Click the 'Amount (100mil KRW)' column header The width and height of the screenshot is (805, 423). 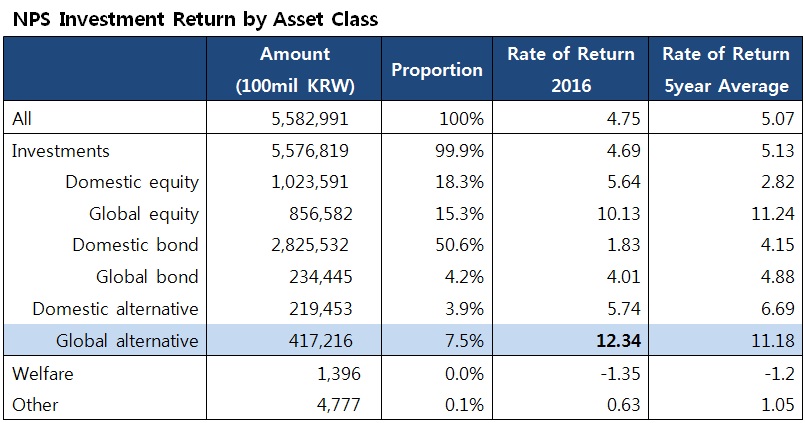click(295, 69)
